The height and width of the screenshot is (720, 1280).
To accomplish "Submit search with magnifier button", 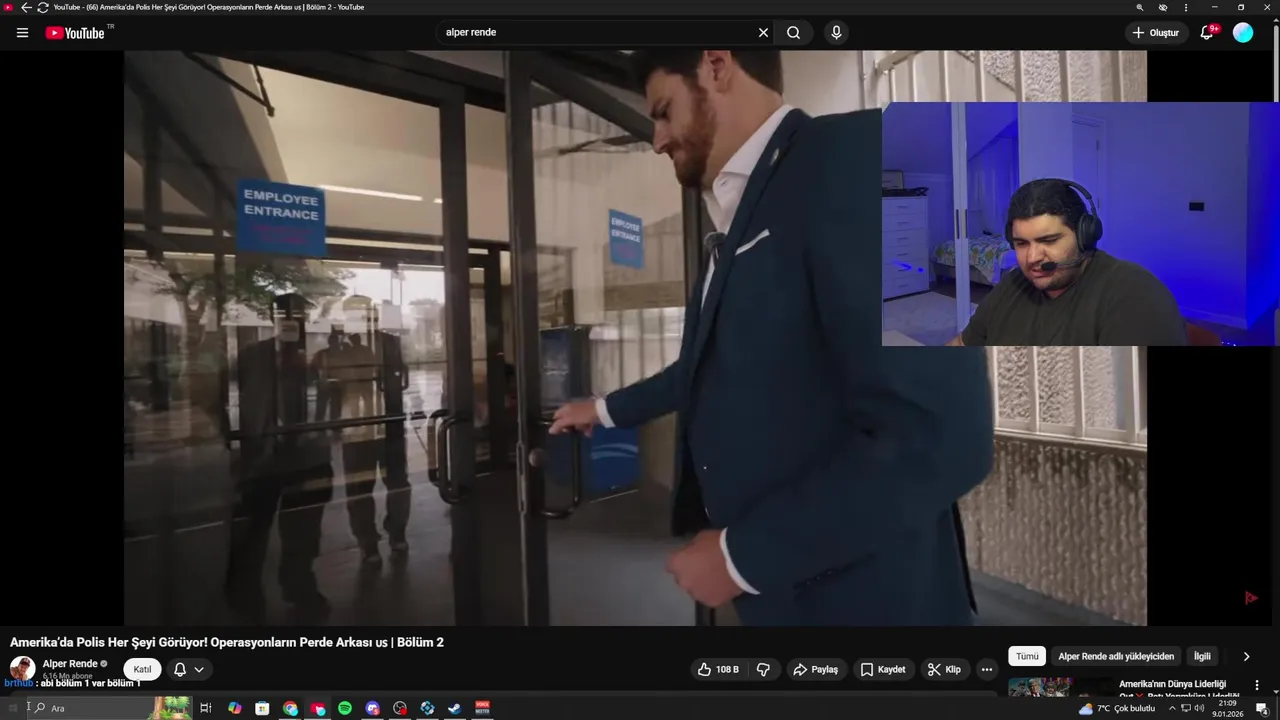I will point(793,33).
